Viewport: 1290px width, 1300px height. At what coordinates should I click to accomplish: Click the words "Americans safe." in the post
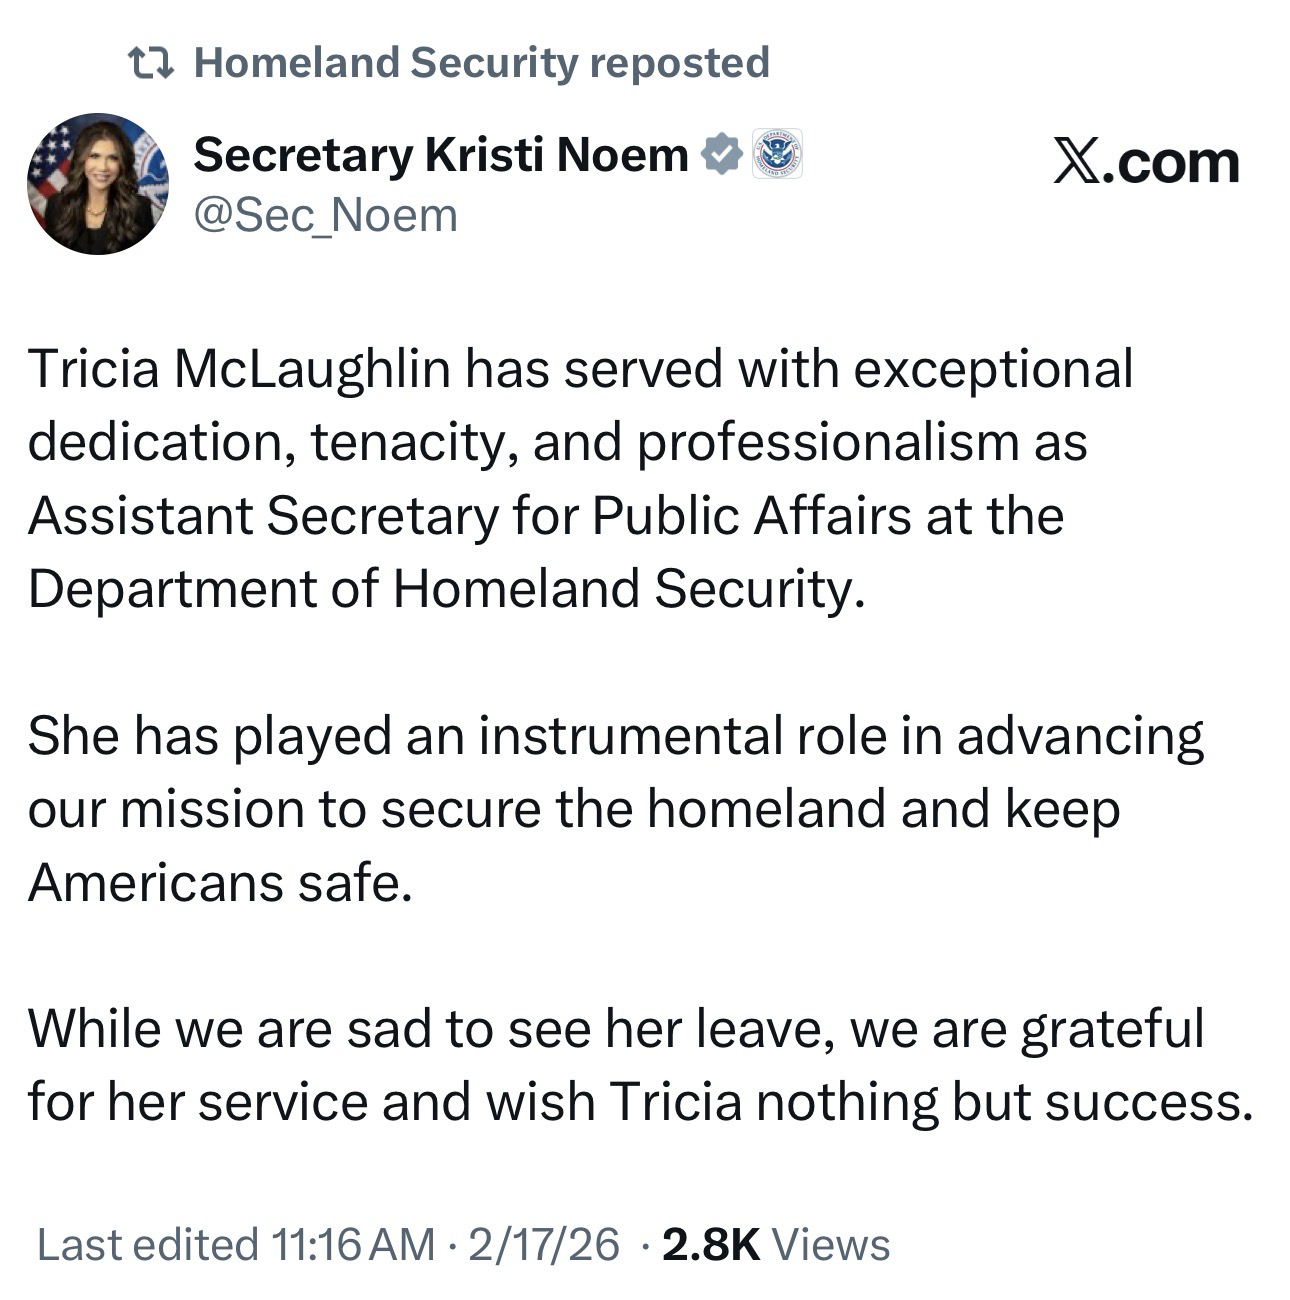pyautogui.click(x=219, y=882)
